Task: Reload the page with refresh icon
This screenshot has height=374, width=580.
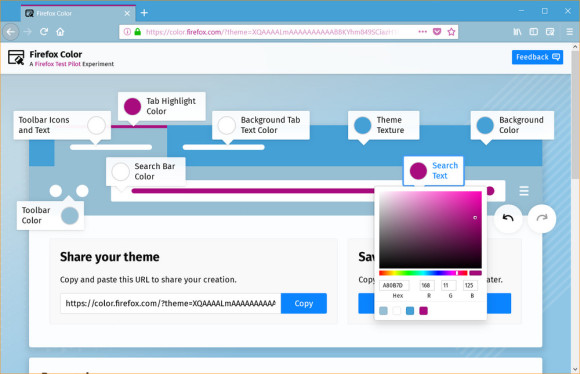Action: pyautogui.click(x=44, y=32)
